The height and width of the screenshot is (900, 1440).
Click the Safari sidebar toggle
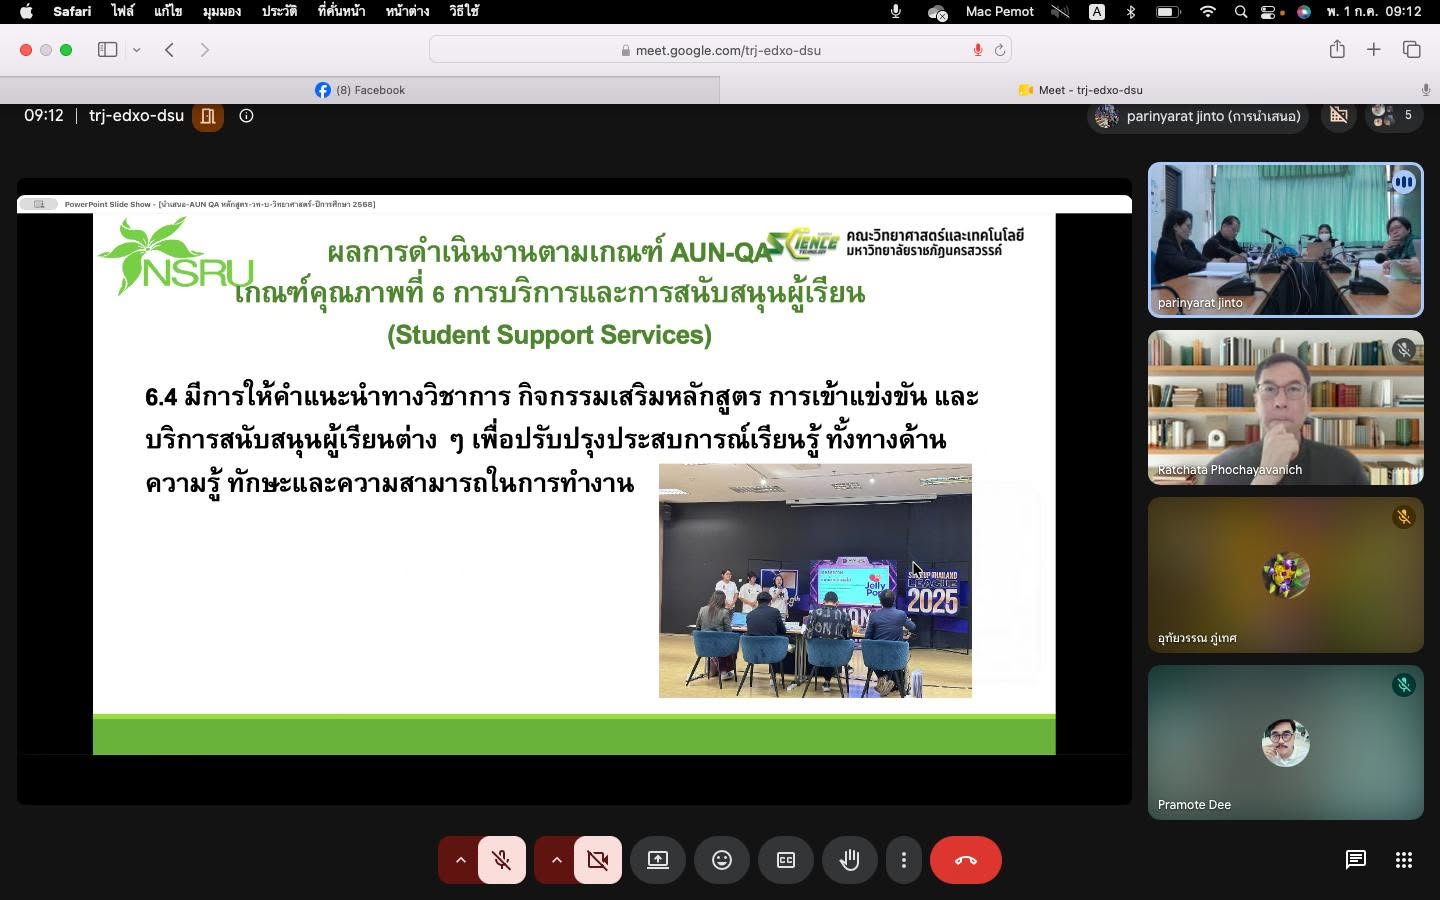coord(107,50)
